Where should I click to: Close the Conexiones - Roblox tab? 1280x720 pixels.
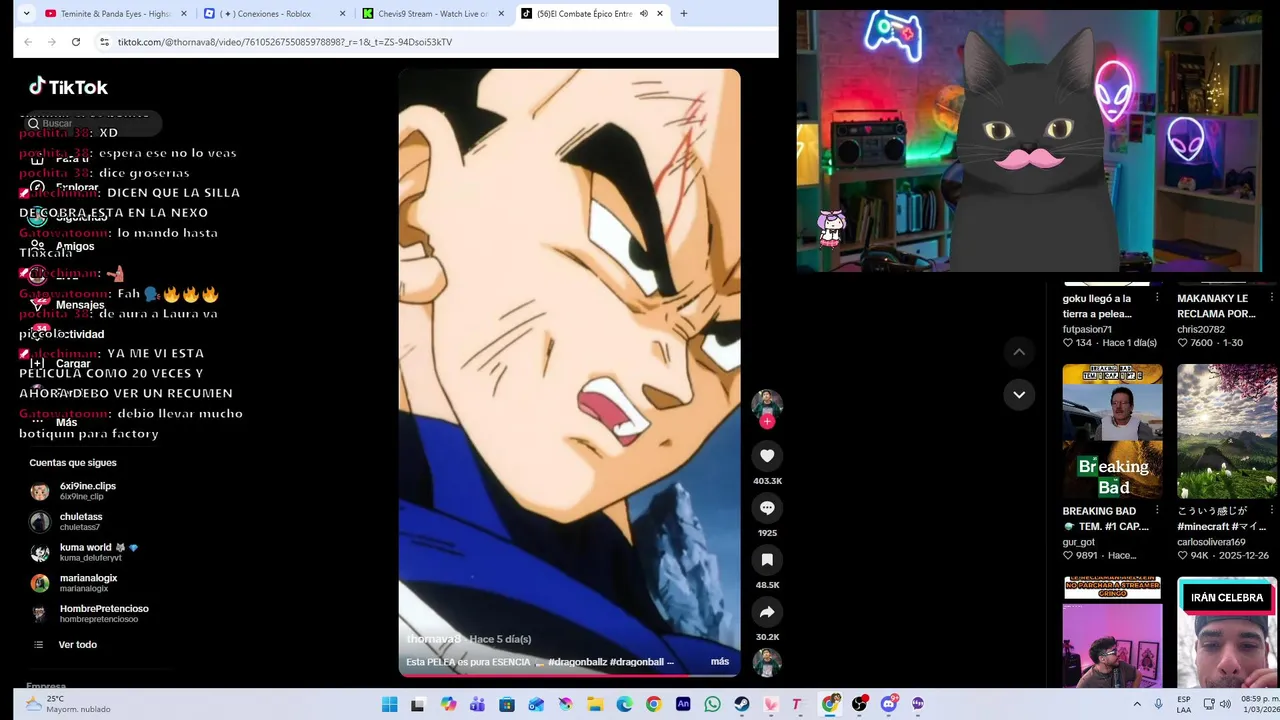point(343,14)
